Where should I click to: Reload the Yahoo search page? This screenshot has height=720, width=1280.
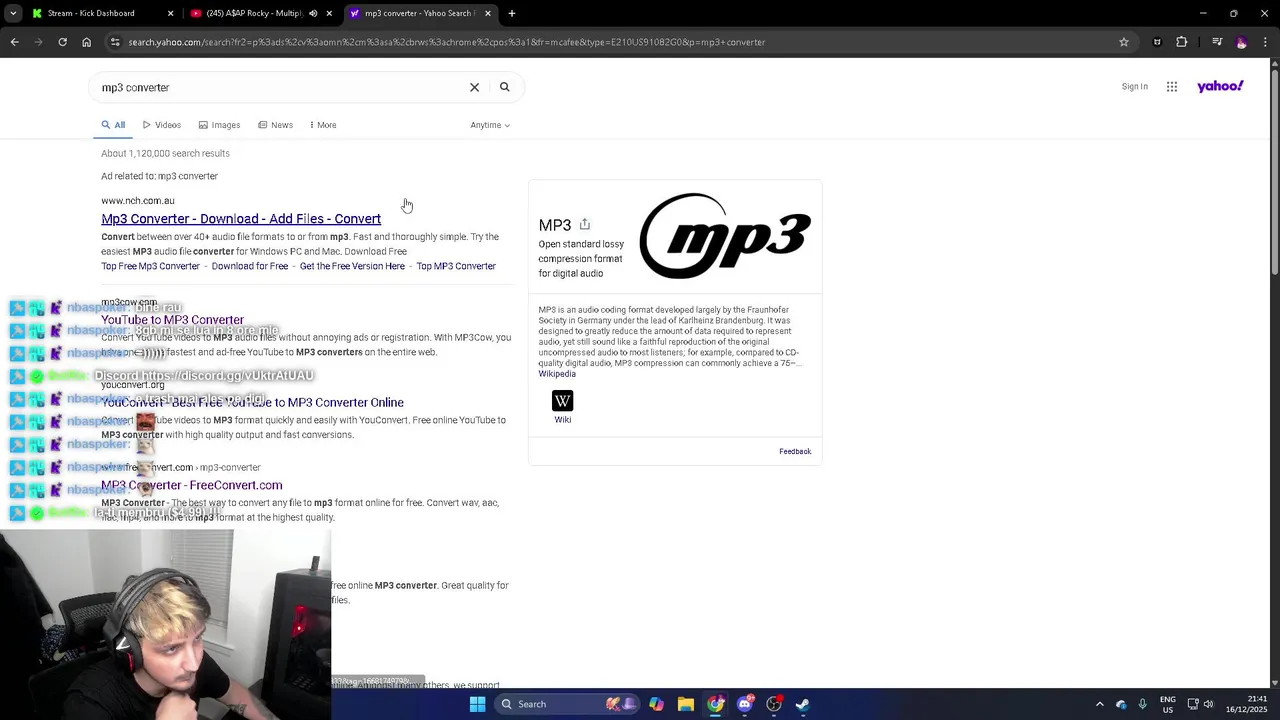pos(62,42)
